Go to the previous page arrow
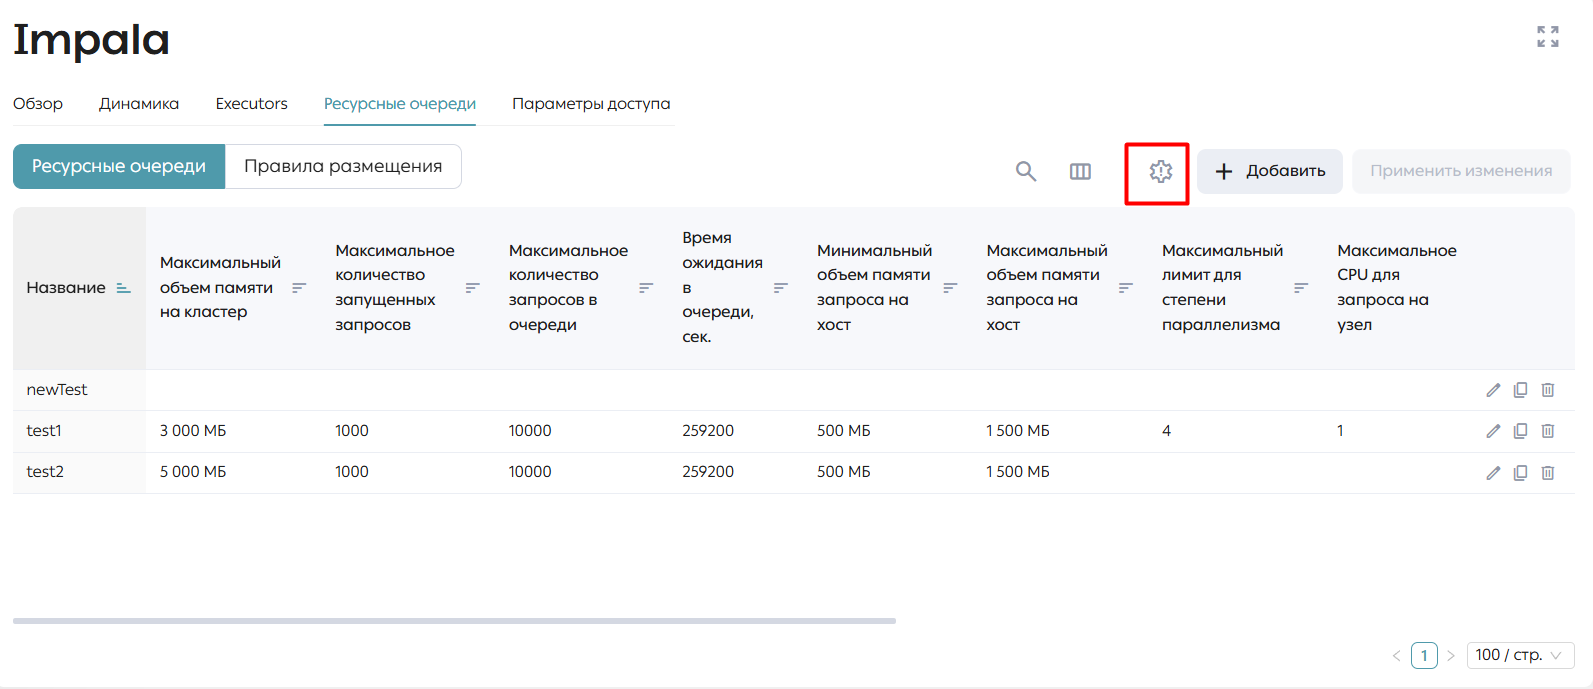Image resolution: width=1593 pixels, height=689 pixels. coord(1397,656)
